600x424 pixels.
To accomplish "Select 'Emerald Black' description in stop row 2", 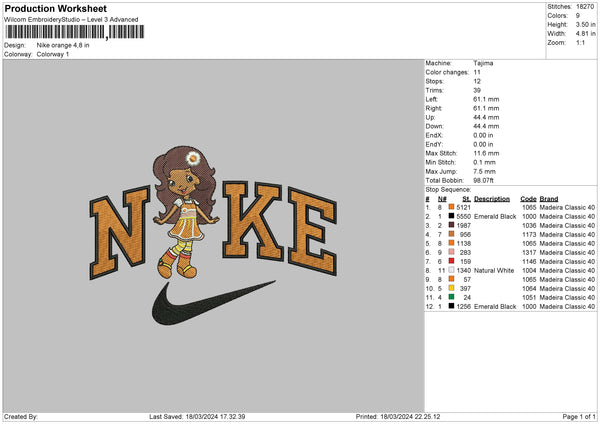I will pyautogui.click(x=495, y=217).
